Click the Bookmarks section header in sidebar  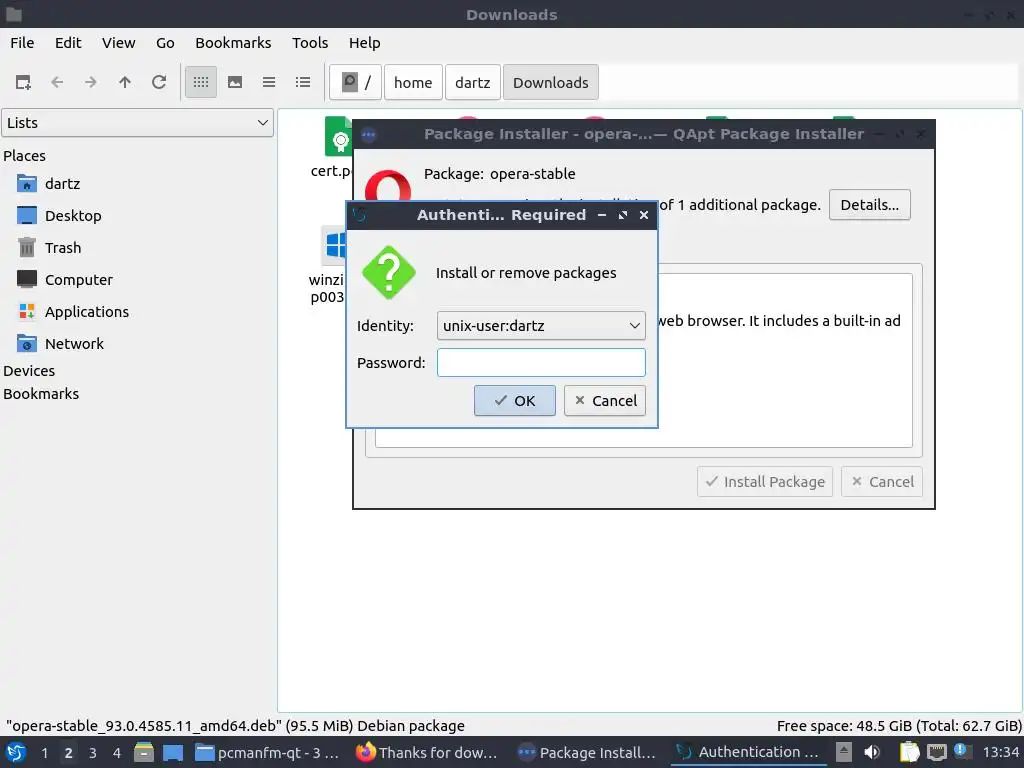pos(41,394)
